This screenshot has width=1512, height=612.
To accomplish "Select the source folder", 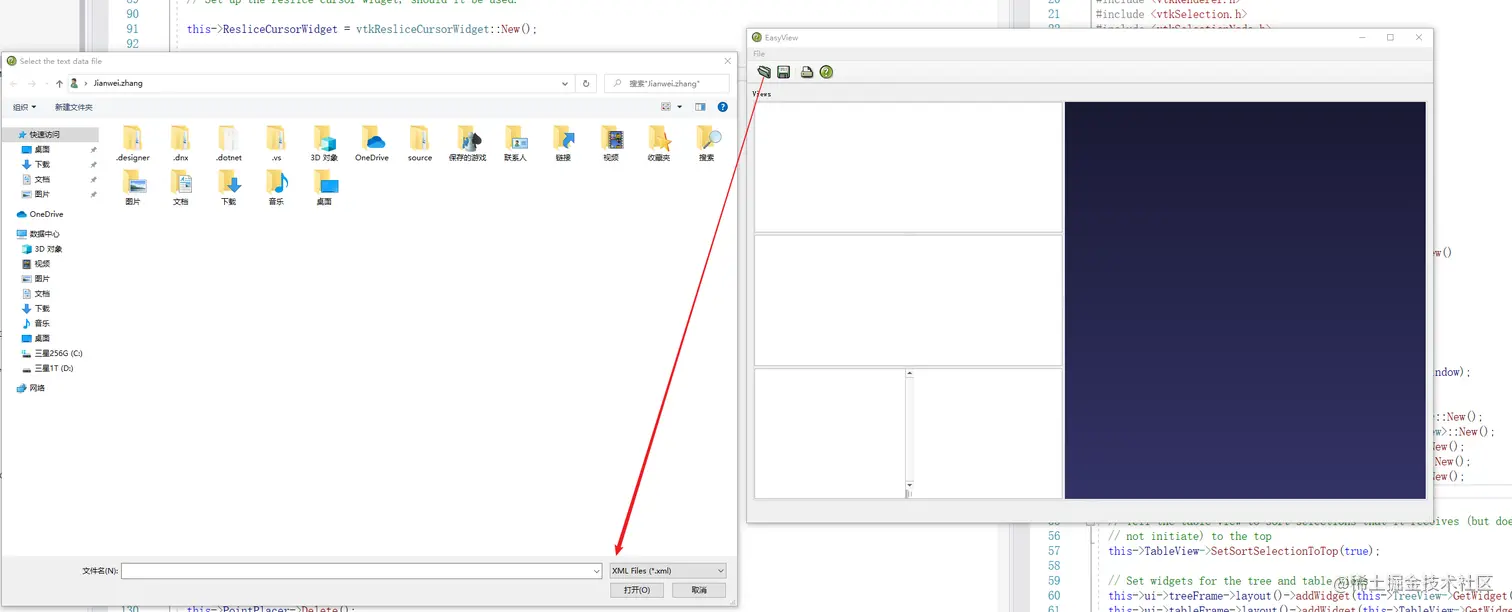I will coord(420,144).
